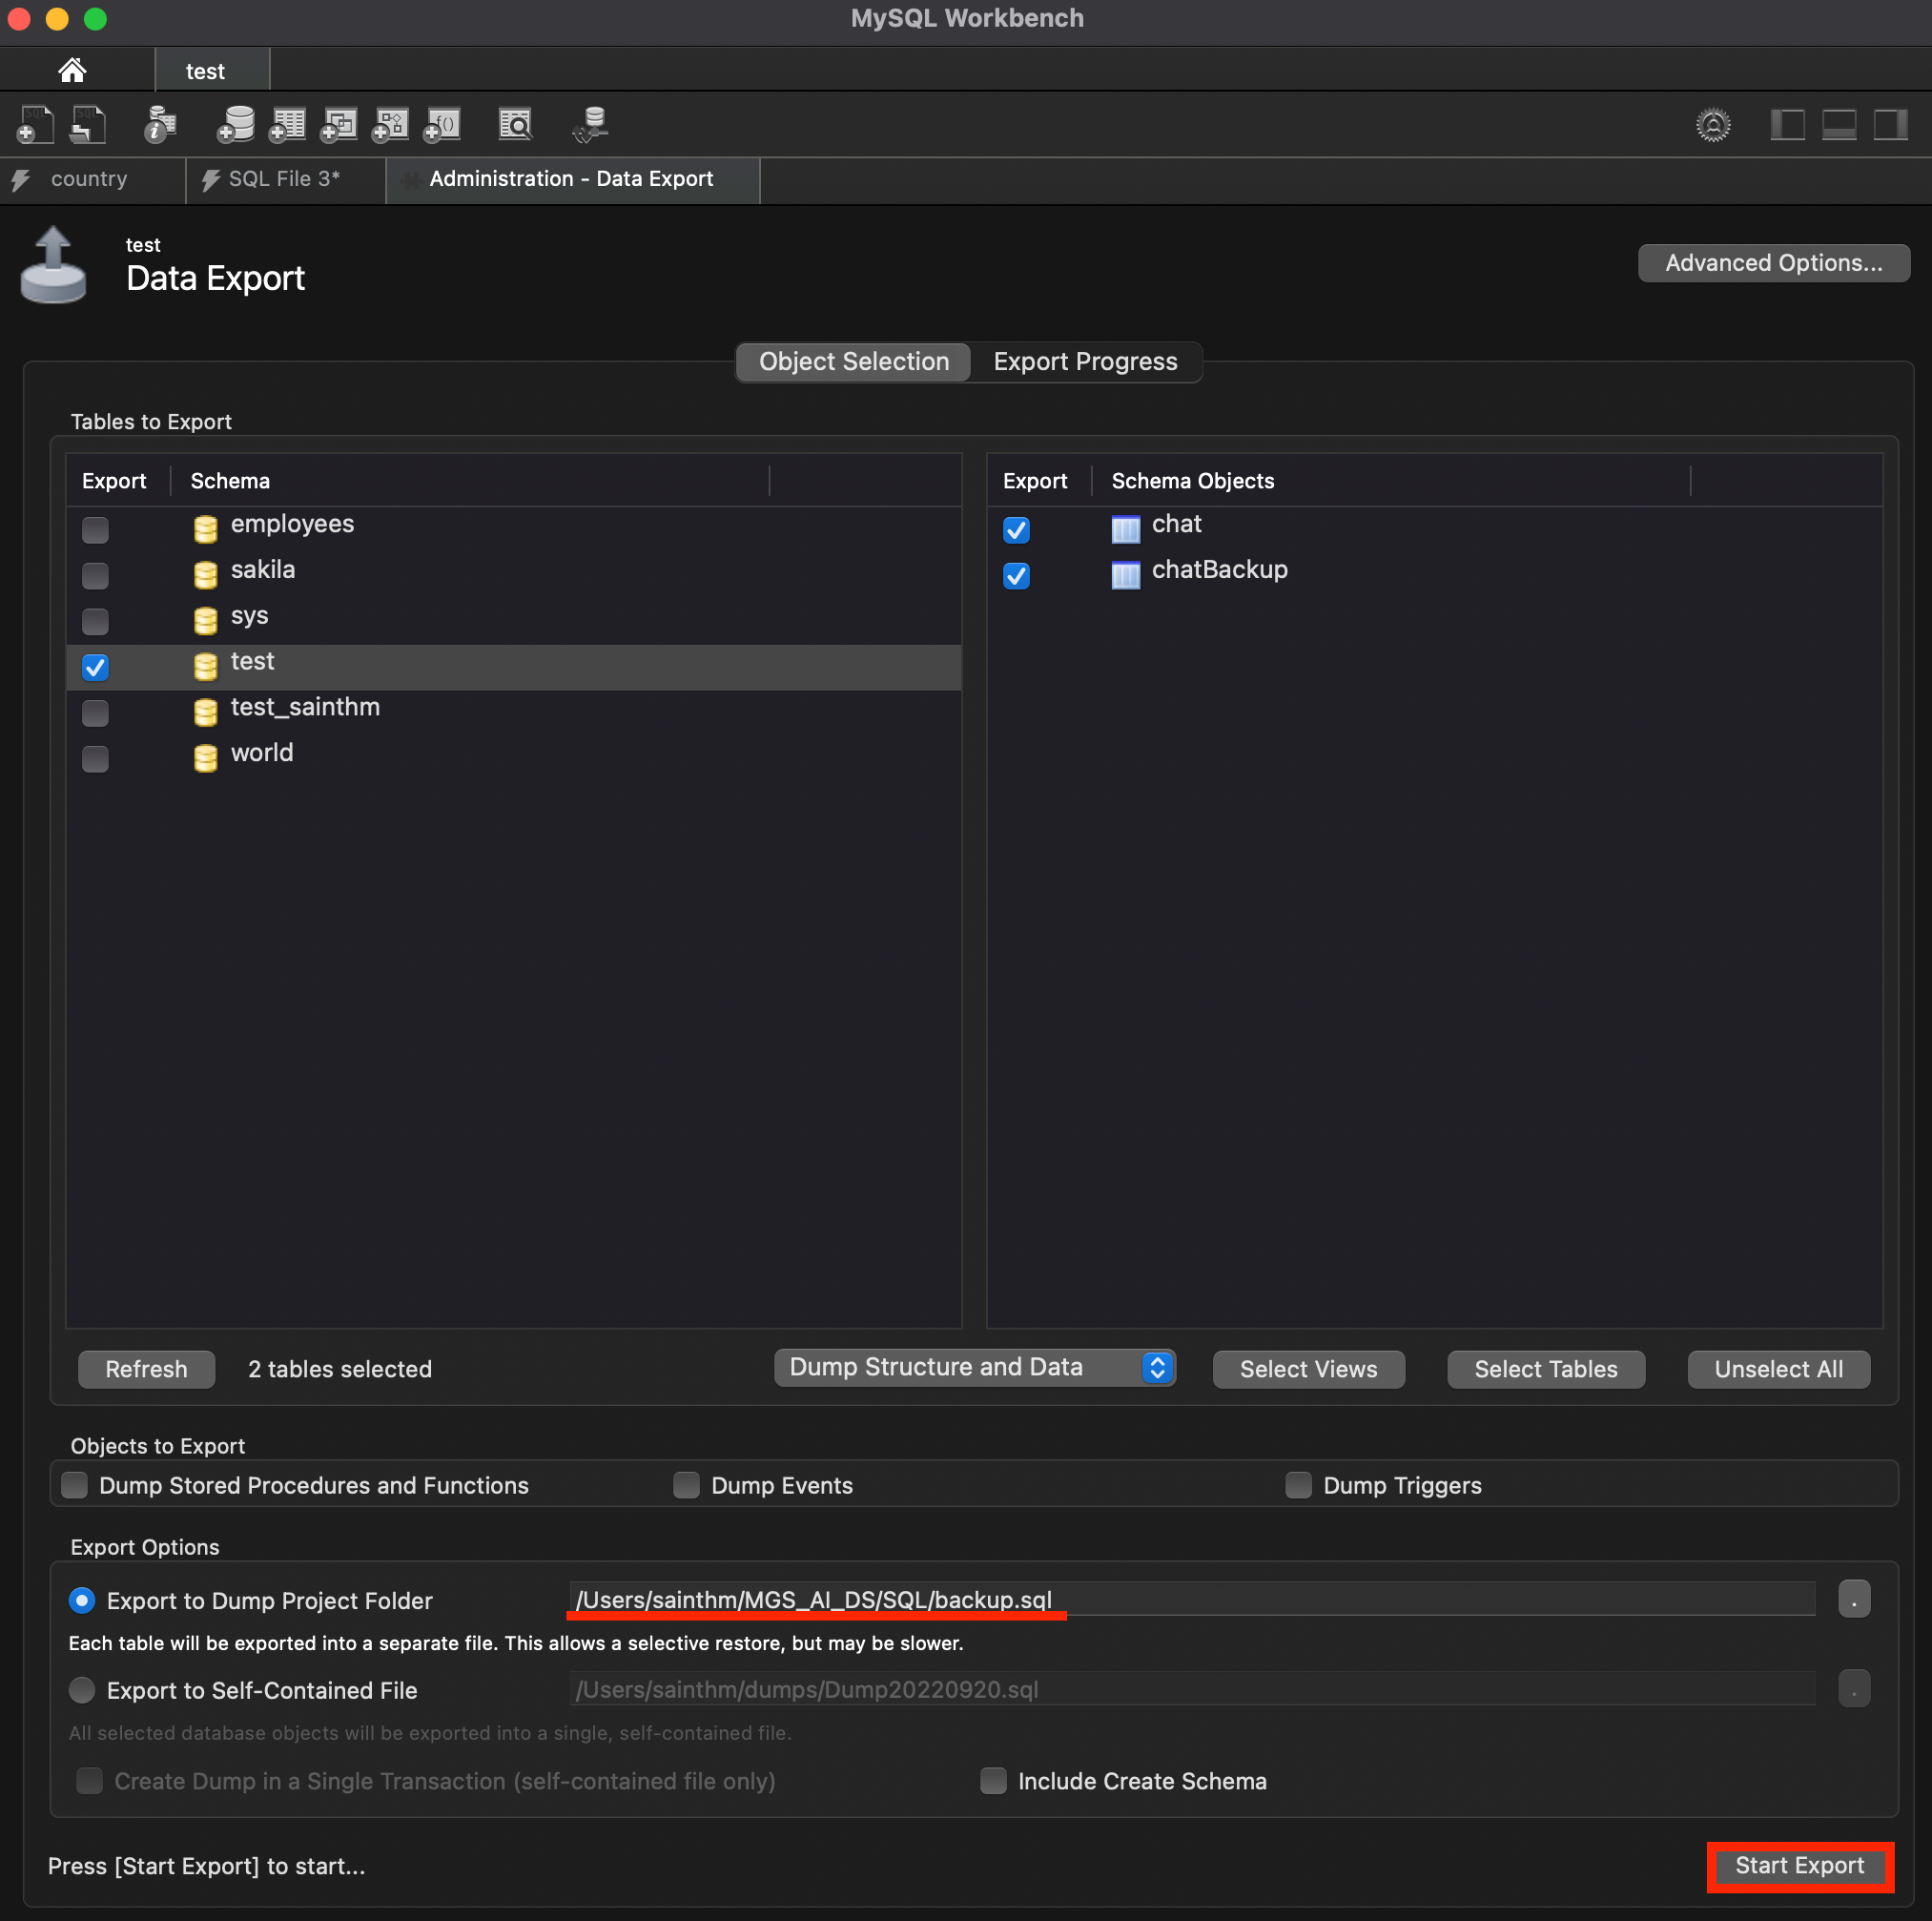Open the Inspector icon in the toolbar
1932x1921 pixels.
[x=160, y=125]
